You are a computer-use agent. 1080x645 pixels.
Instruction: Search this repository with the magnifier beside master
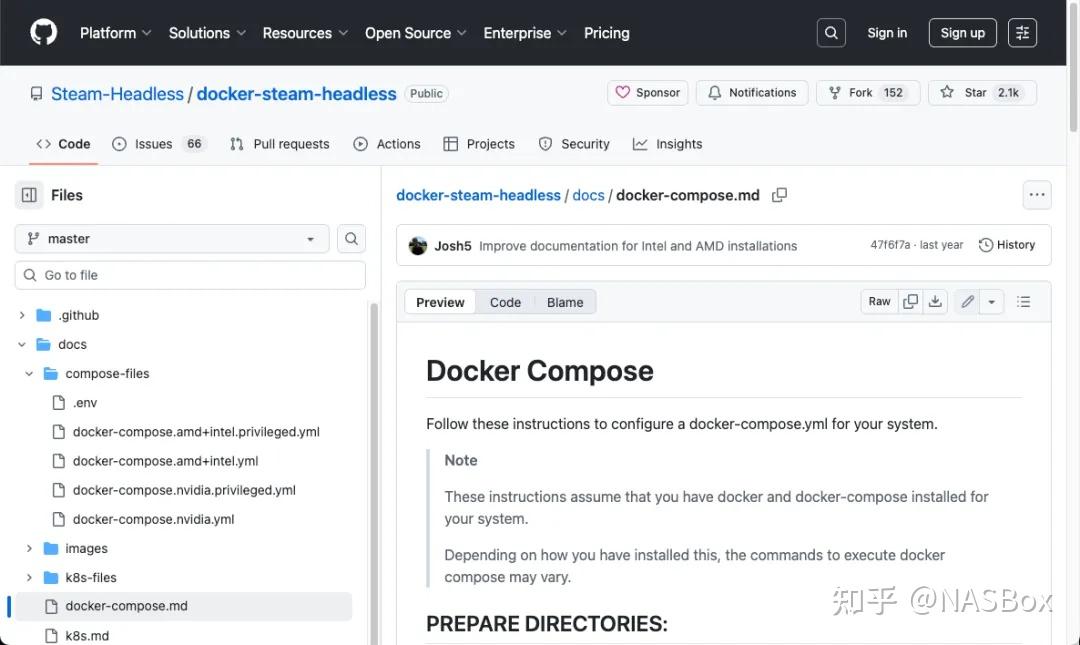tap(351, 238)
